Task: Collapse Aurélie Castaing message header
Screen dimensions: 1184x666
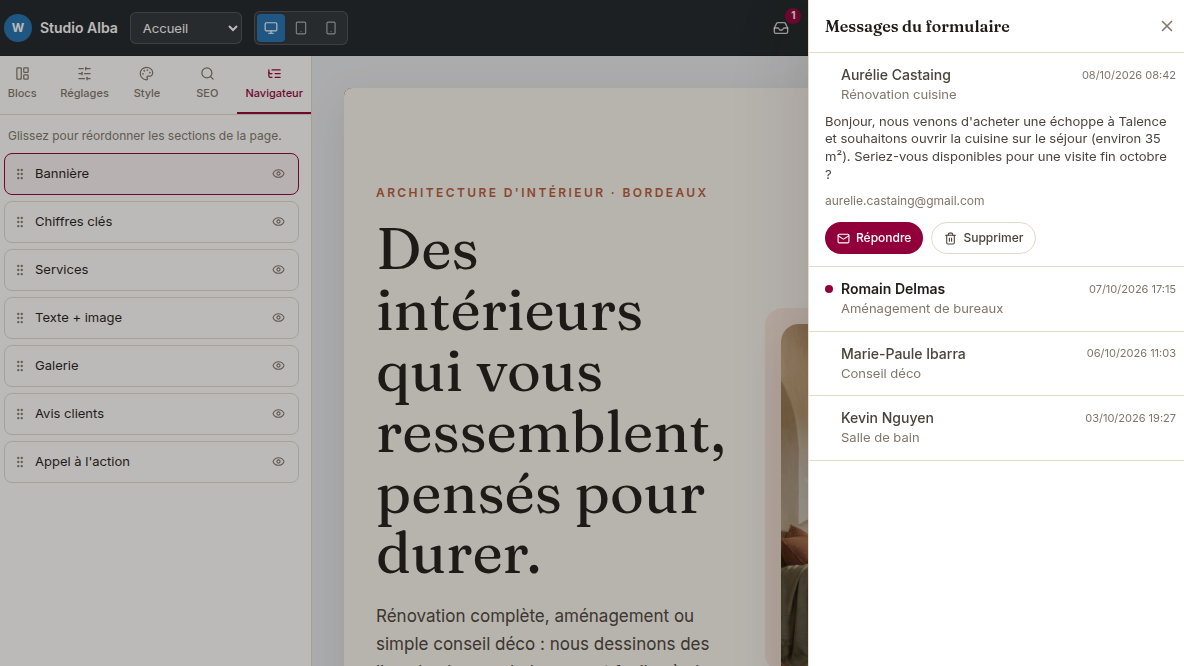Action: 996,84
